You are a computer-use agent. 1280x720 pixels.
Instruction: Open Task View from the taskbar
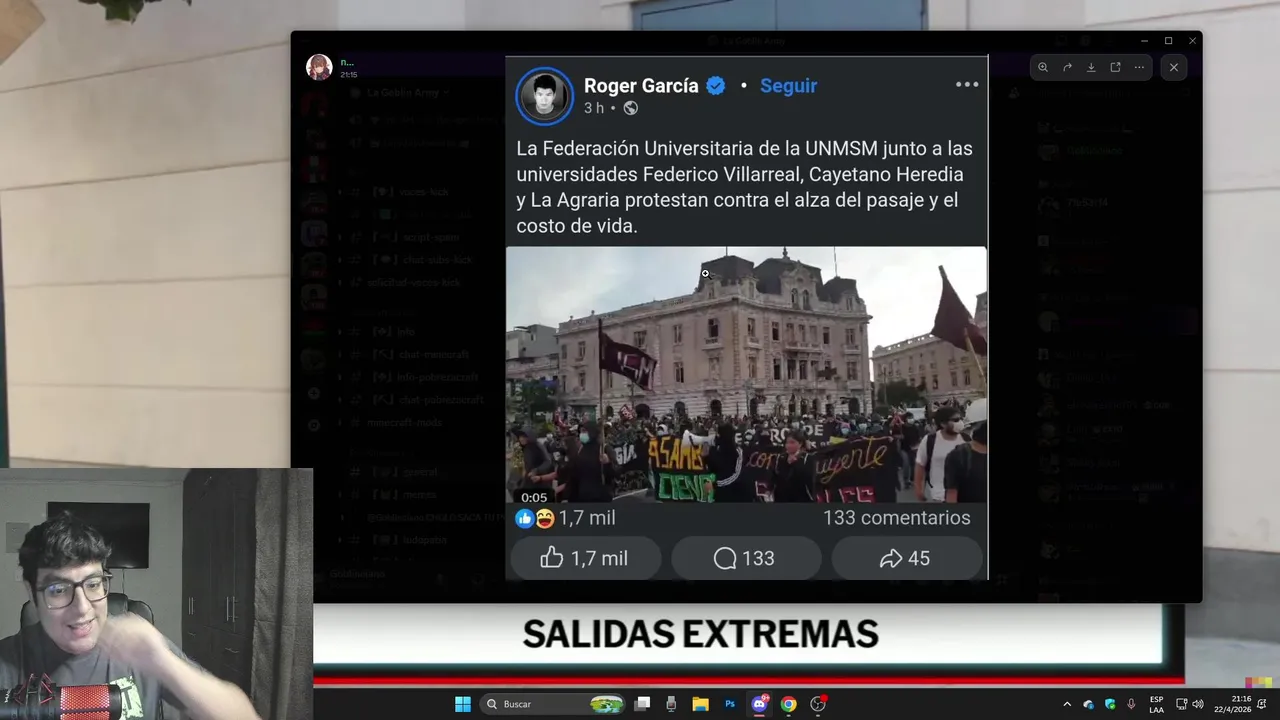pyautogui.click(x=643, y=704)
